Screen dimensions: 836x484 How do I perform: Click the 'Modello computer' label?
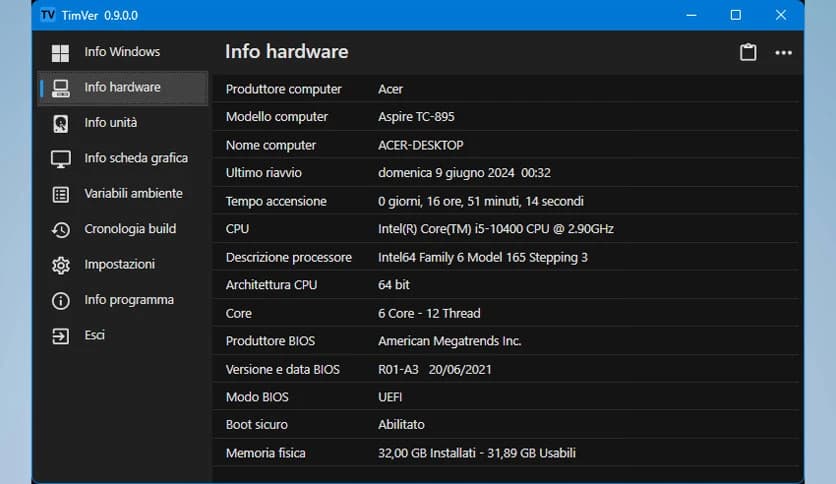pos(277,117)
